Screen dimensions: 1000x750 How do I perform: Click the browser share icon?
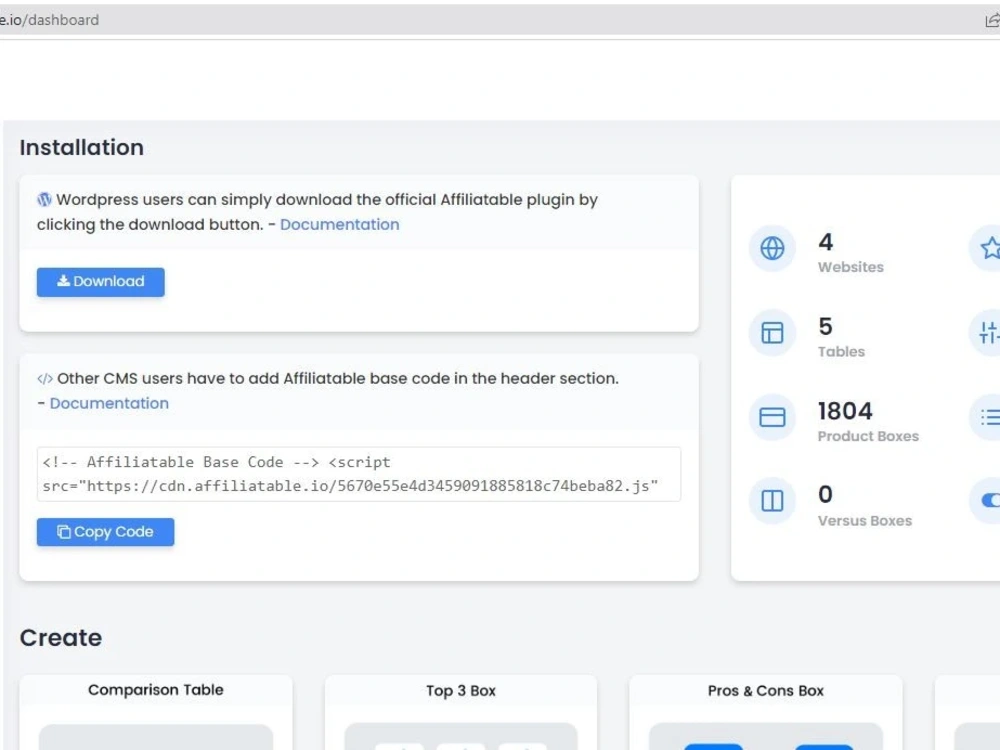pos(992,20)
